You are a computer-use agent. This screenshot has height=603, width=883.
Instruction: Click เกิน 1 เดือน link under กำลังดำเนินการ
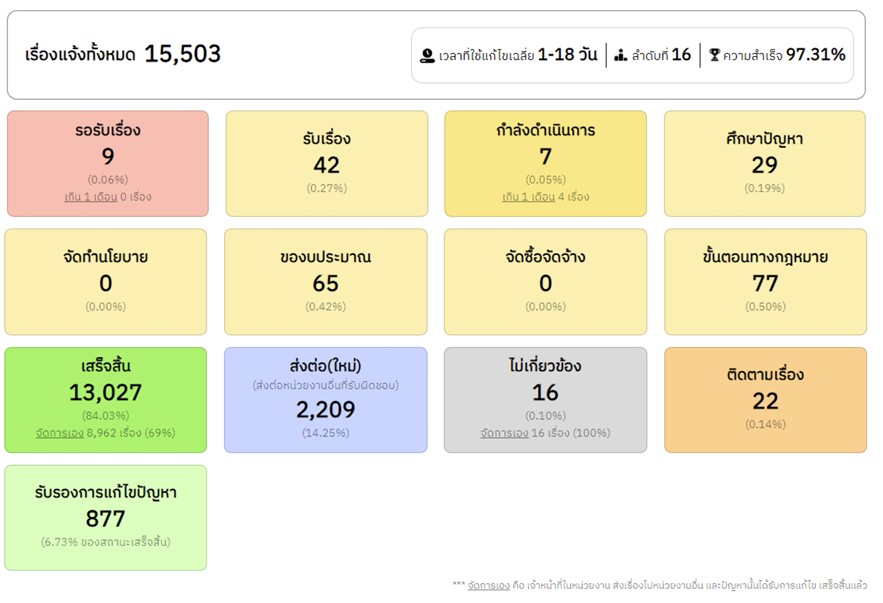pyautogui.click(x=528, y=197)
